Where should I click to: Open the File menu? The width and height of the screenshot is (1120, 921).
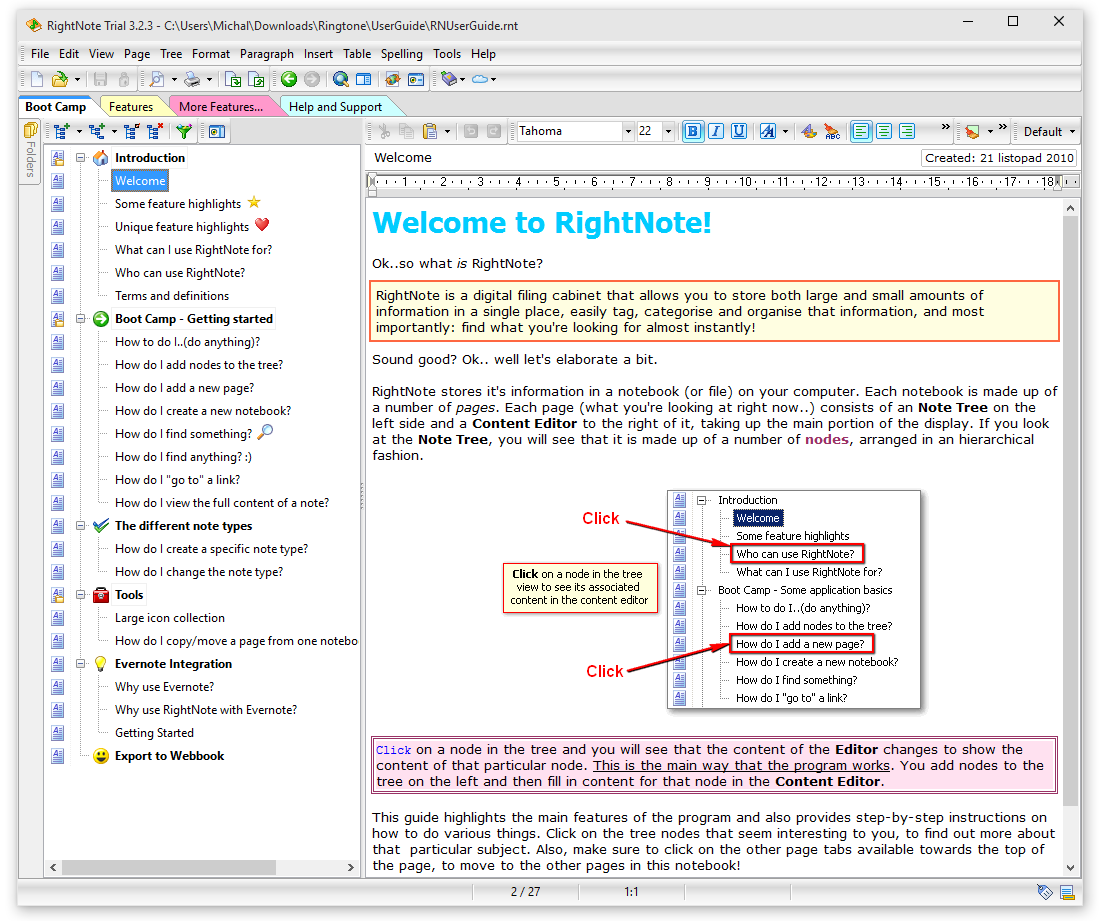coord(40,54)
